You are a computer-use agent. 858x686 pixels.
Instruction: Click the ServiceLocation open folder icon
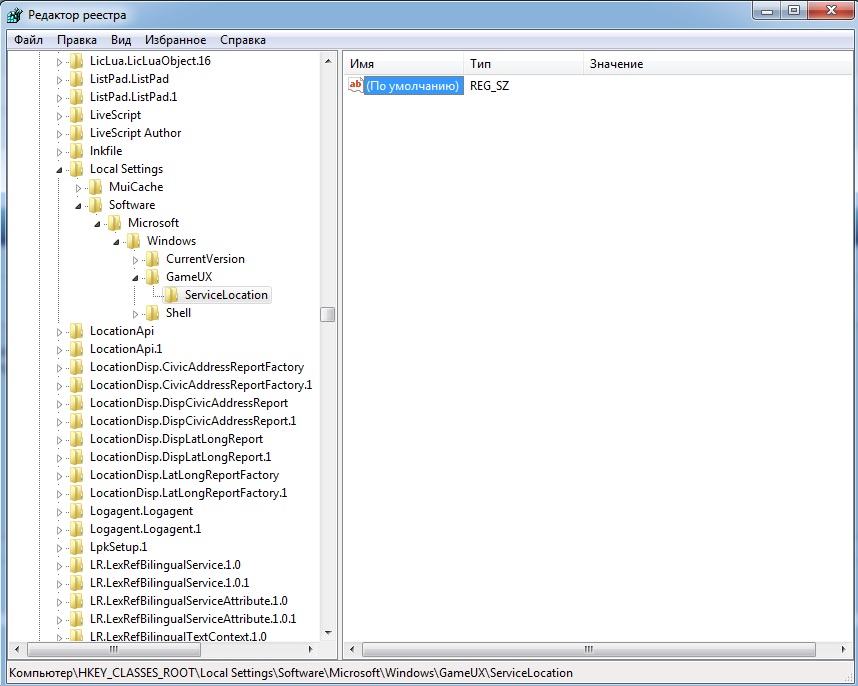coord(171,295)
